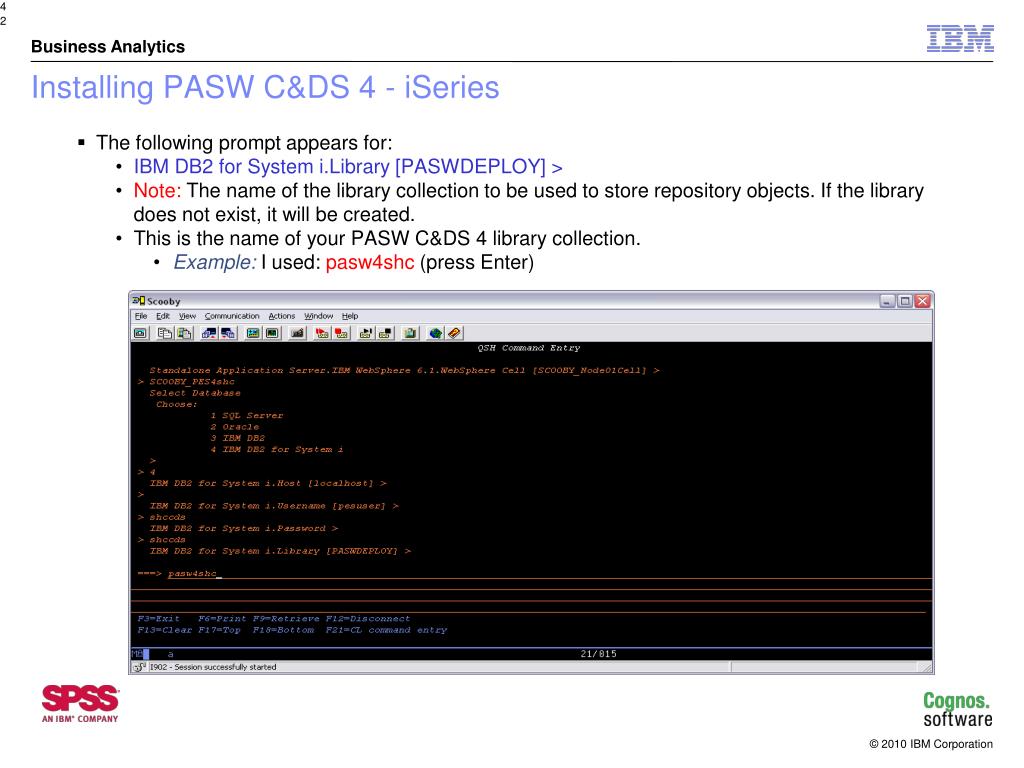Open the Edit menu
1024x768 pixels.
163,316
